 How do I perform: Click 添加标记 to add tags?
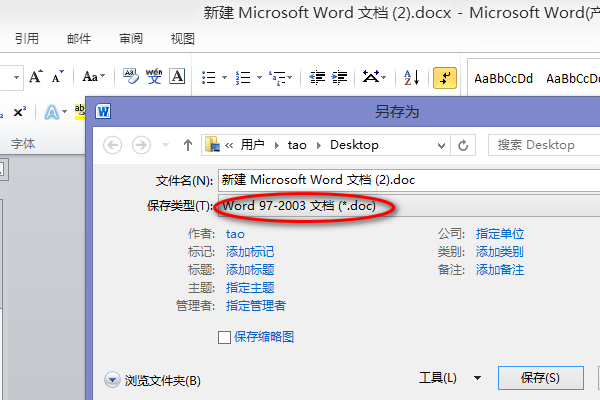tap(250, 252)
